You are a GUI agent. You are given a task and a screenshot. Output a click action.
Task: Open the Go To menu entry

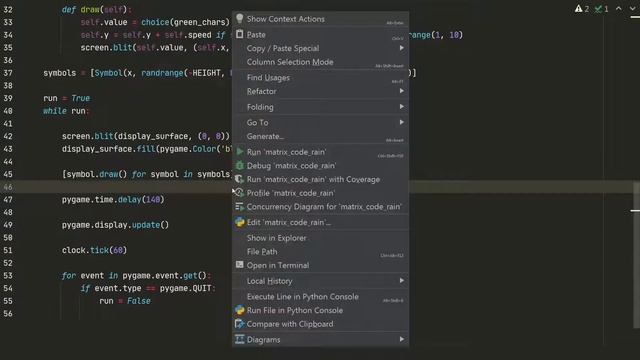(320, 122)
